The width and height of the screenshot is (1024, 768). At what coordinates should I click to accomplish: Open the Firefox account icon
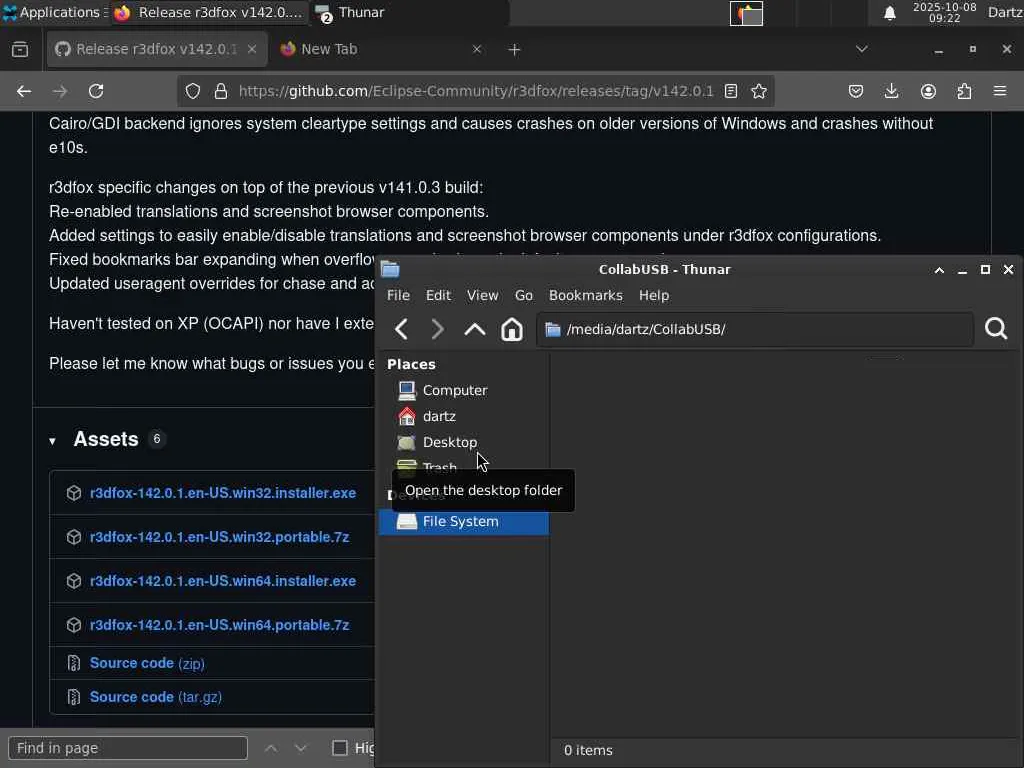928,91
